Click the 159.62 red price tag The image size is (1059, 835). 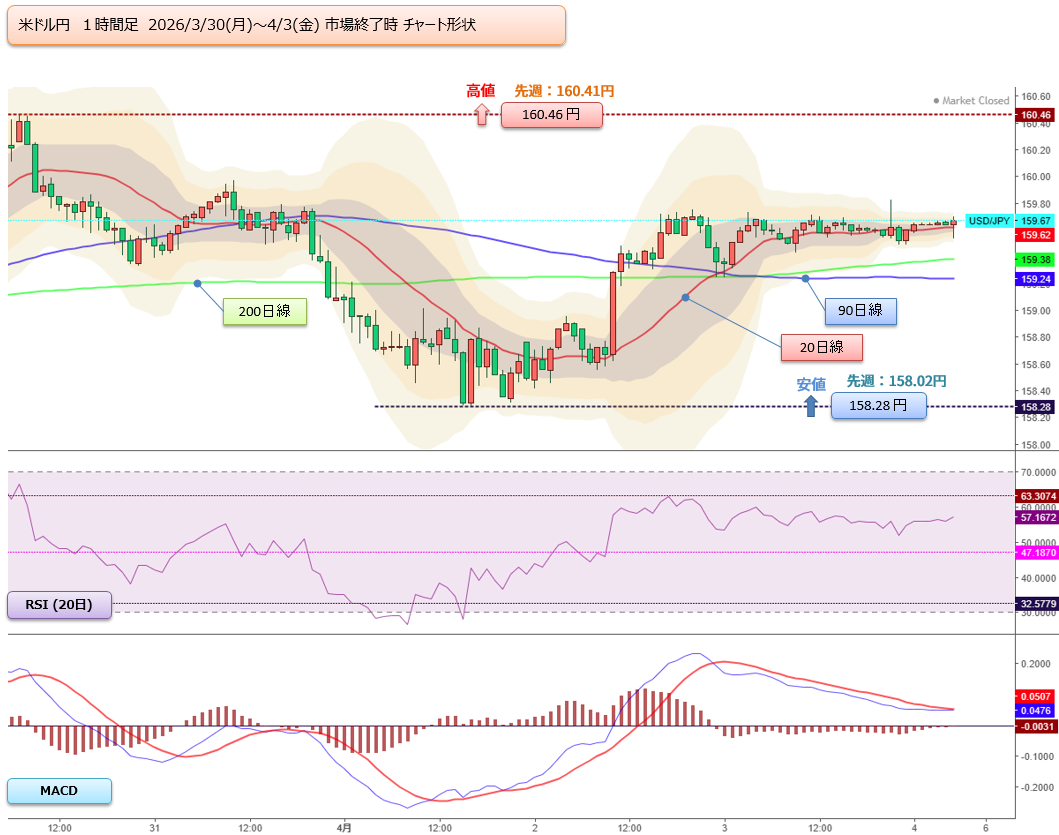pyautogui.click(x=1035, y=235)
